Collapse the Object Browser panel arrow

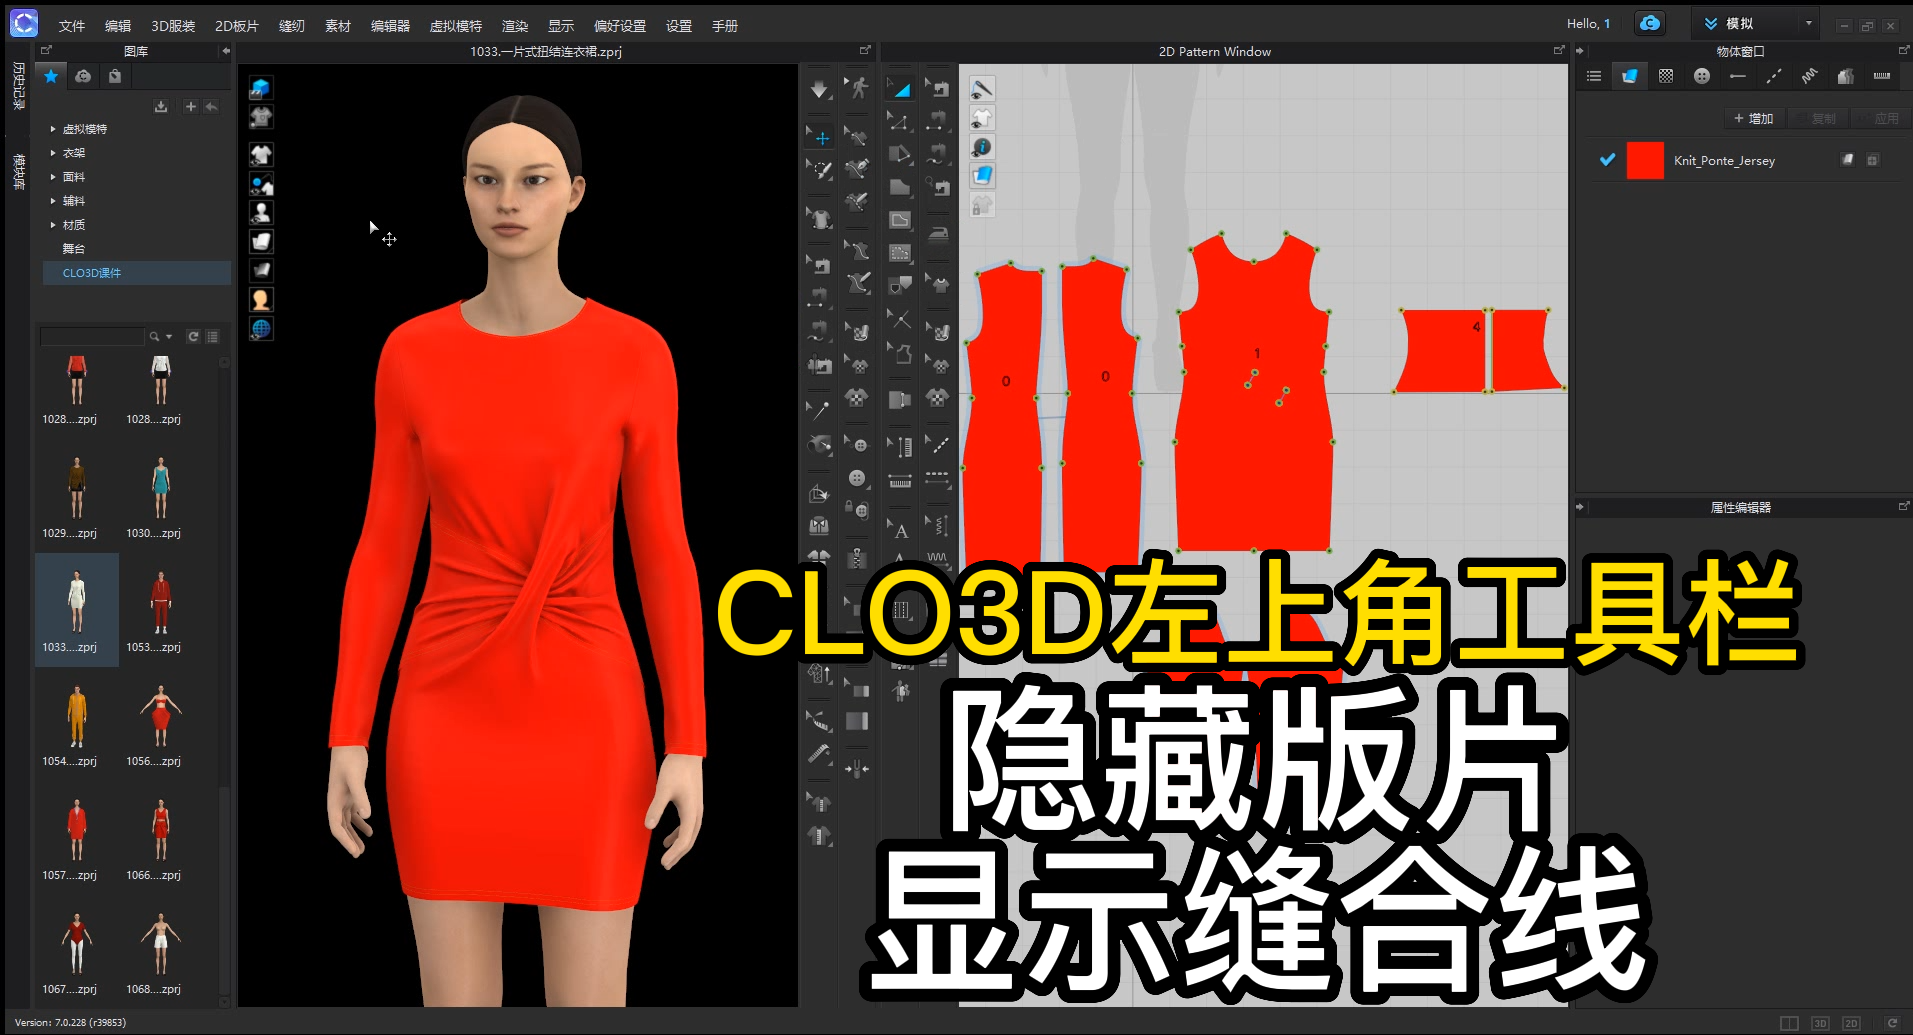pos(1581,51)
